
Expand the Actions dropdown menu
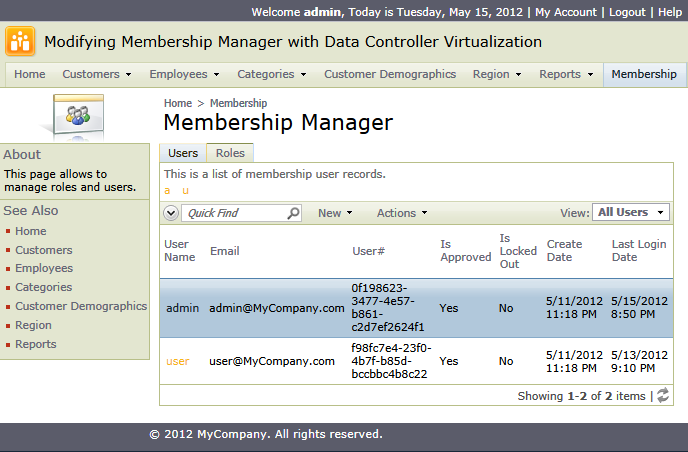[402, 213]
